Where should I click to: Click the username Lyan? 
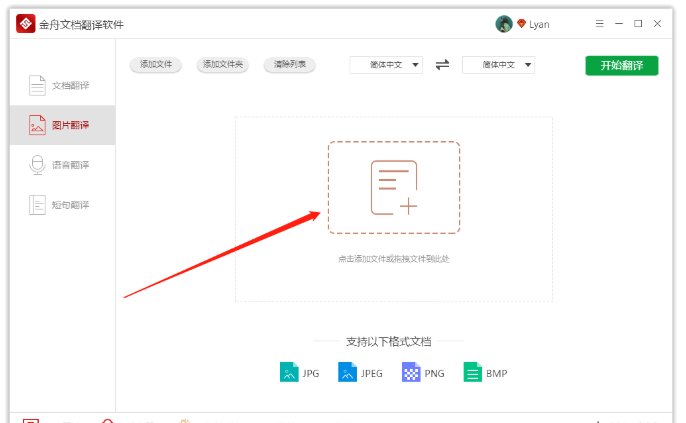click(x=539, y=24)
